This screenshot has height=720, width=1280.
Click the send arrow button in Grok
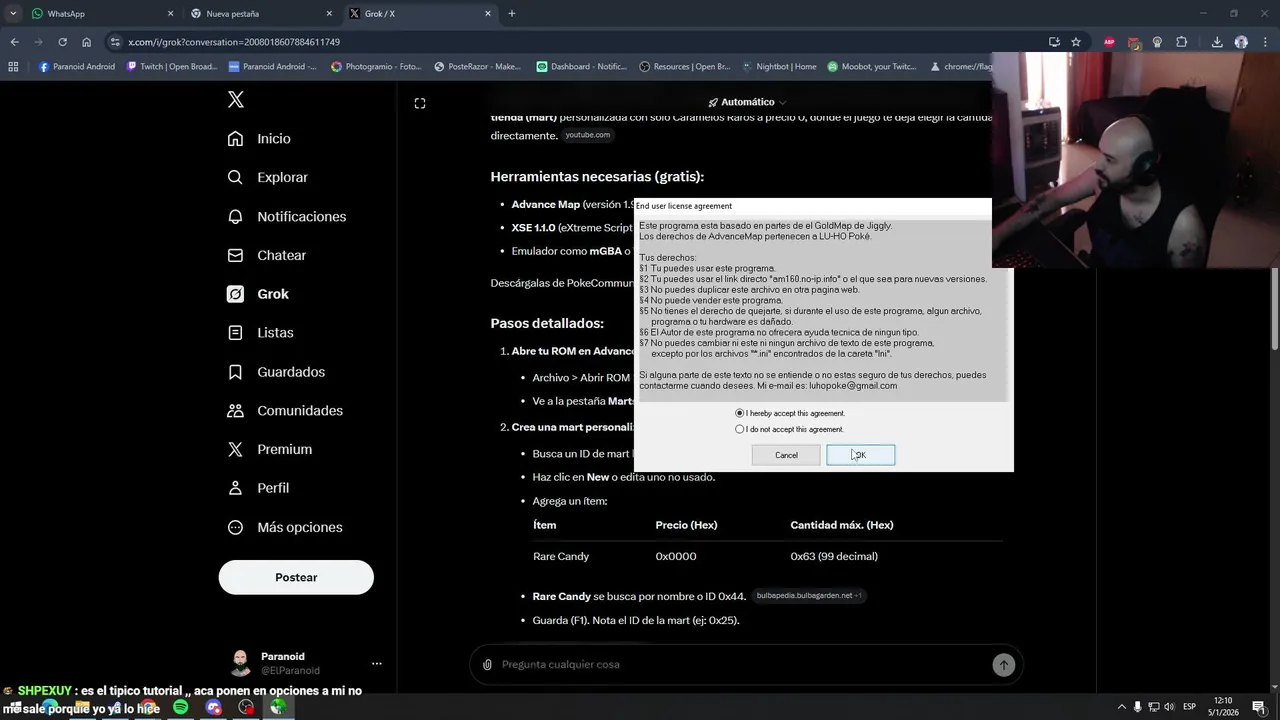[x=1004, y=664]
